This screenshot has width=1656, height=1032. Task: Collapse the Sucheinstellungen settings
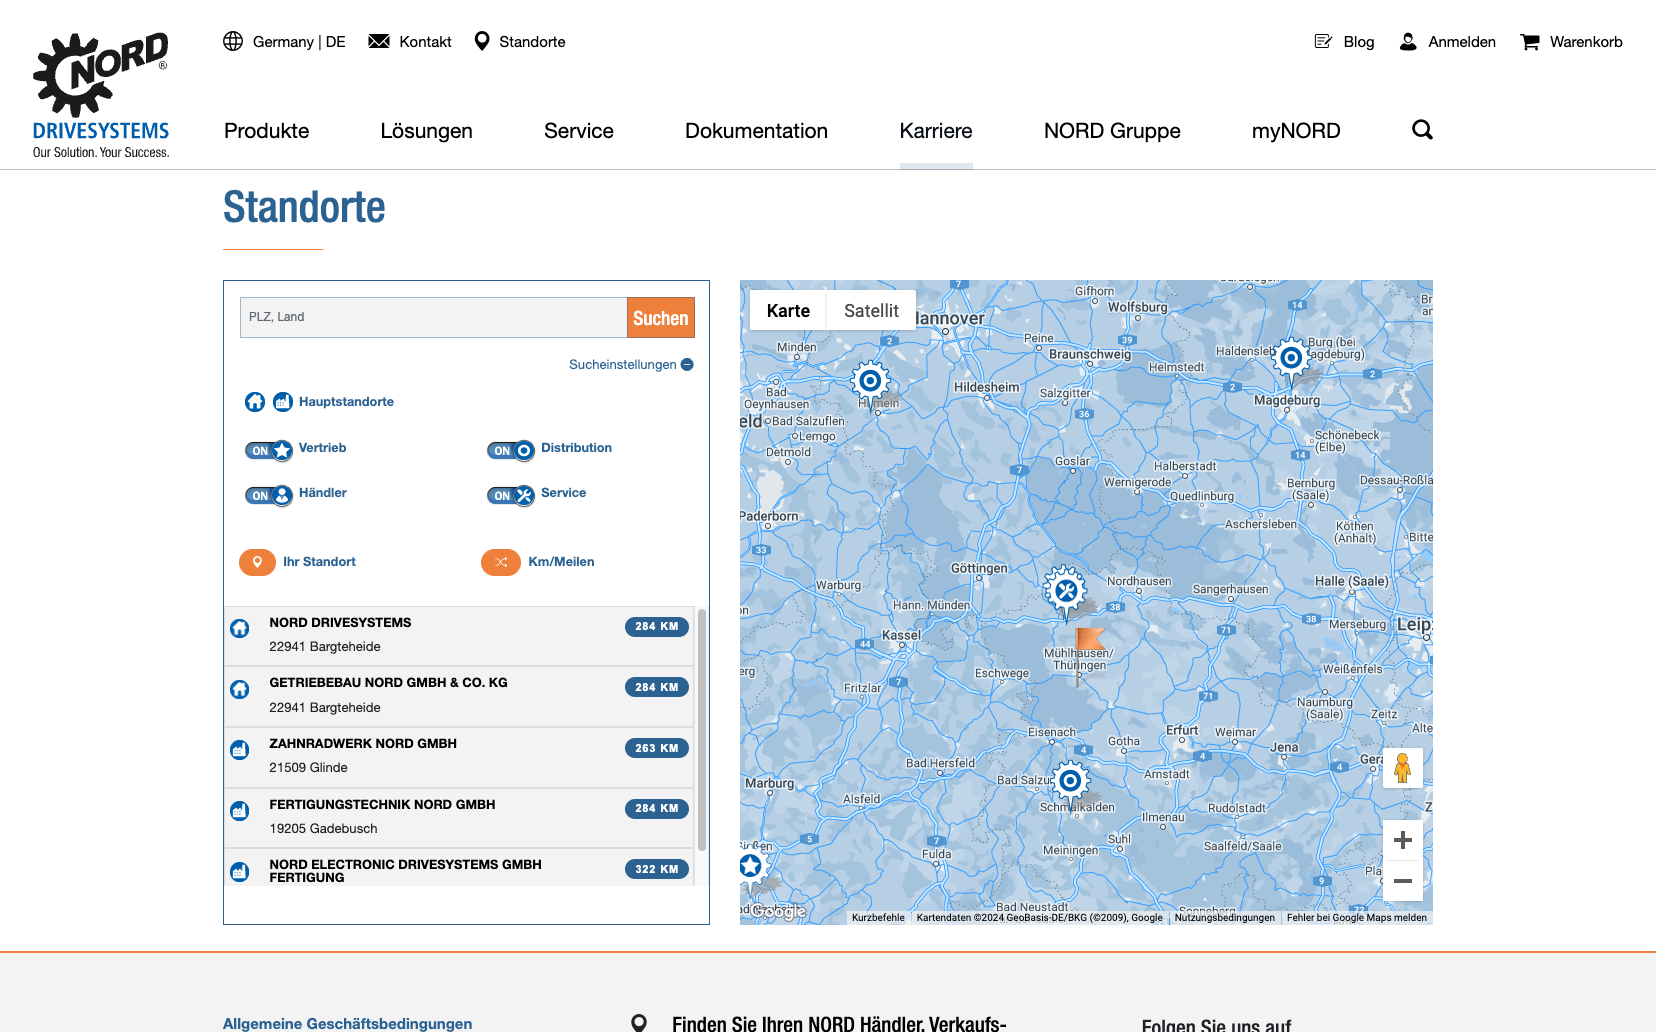(x=631, y=365)
